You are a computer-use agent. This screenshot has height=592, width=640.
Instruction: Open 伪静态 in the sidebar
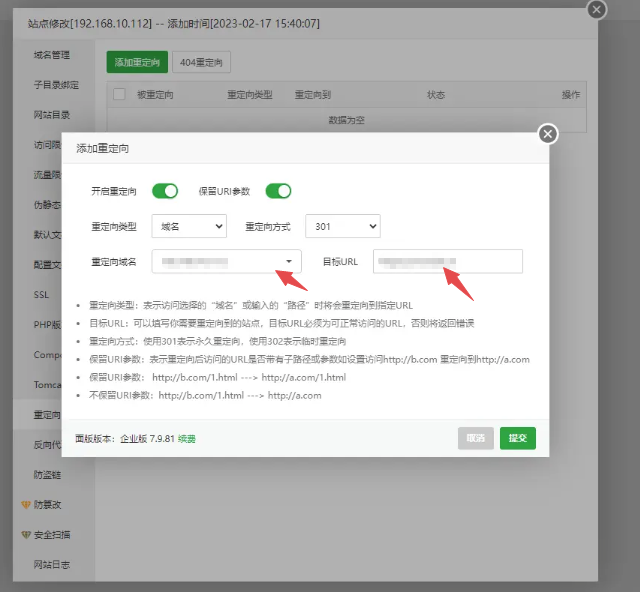[47, 205]
